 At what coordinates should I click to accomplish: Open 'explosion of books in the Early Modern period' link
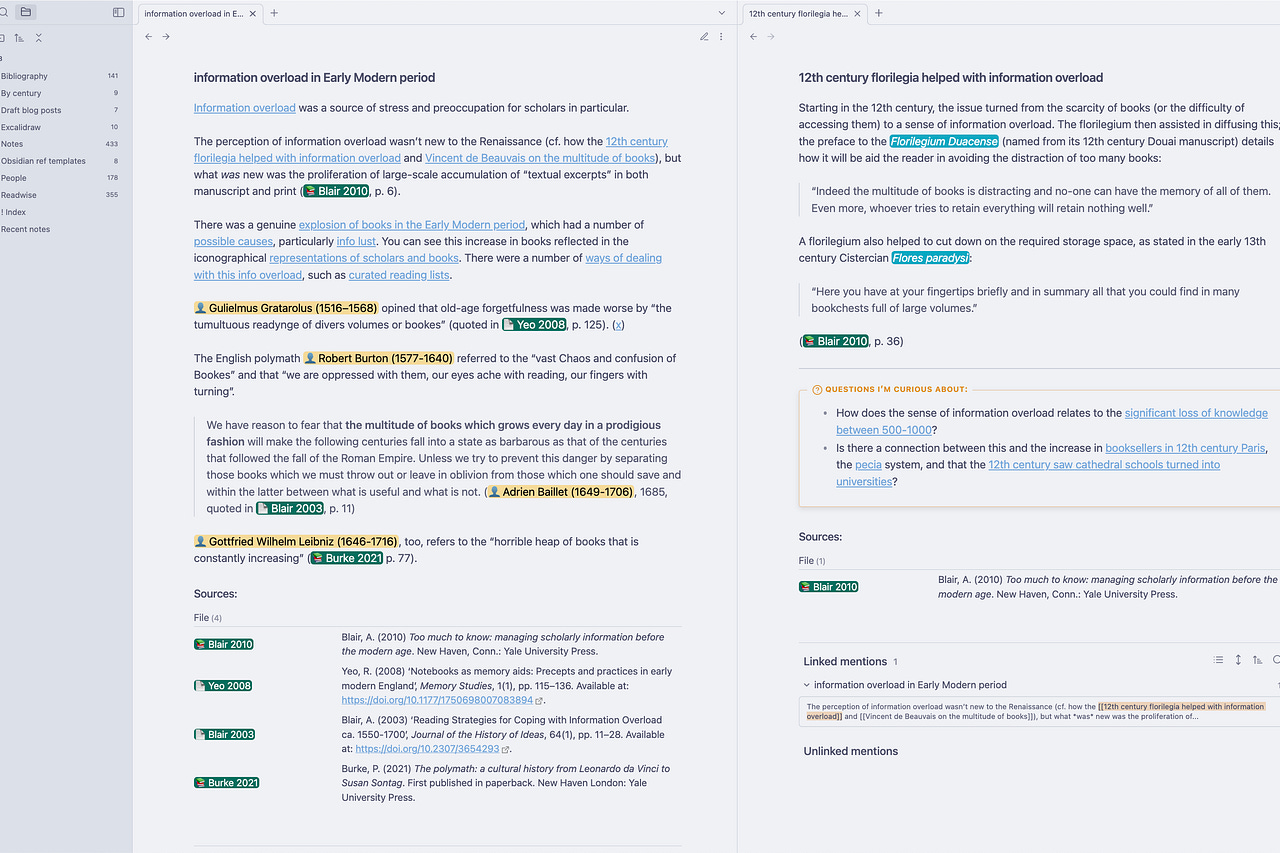coord(412,225)
